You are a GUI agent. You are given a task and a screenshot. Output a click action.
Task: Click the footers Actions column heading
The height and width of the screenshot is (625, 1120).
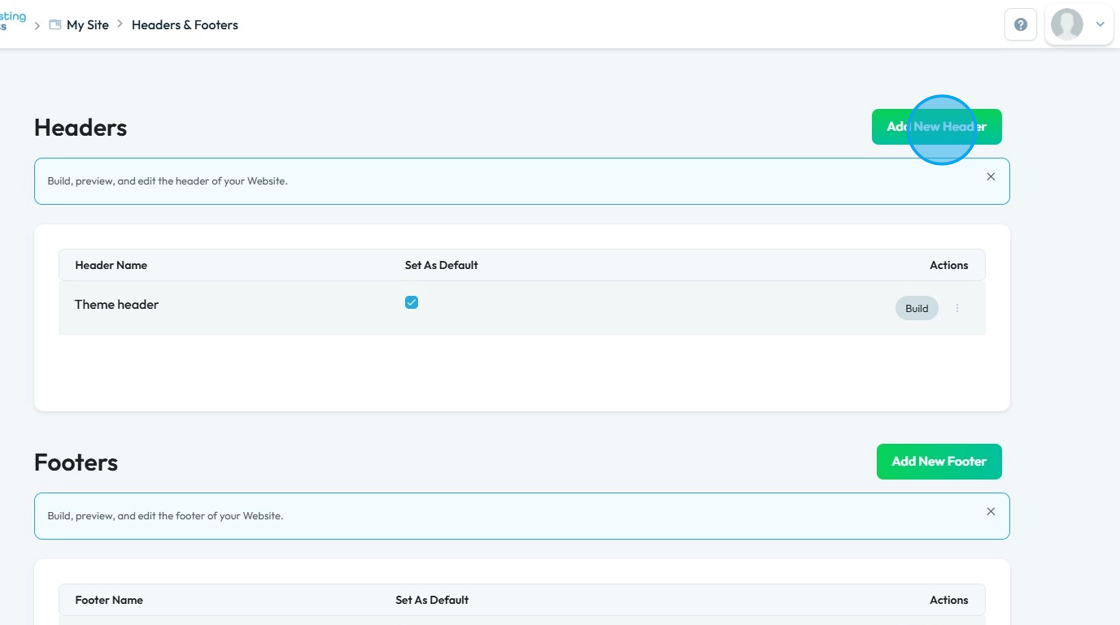pos(949,600)
